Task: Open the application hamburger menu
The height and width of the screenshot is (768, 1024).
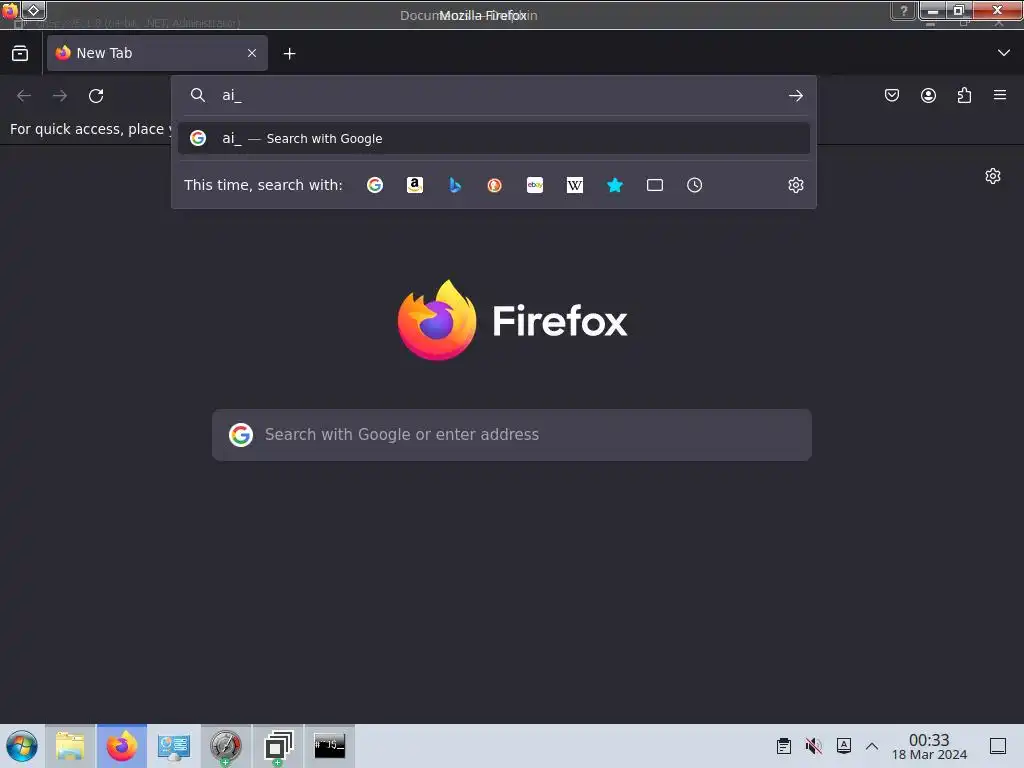Action: click(1000, 95)
